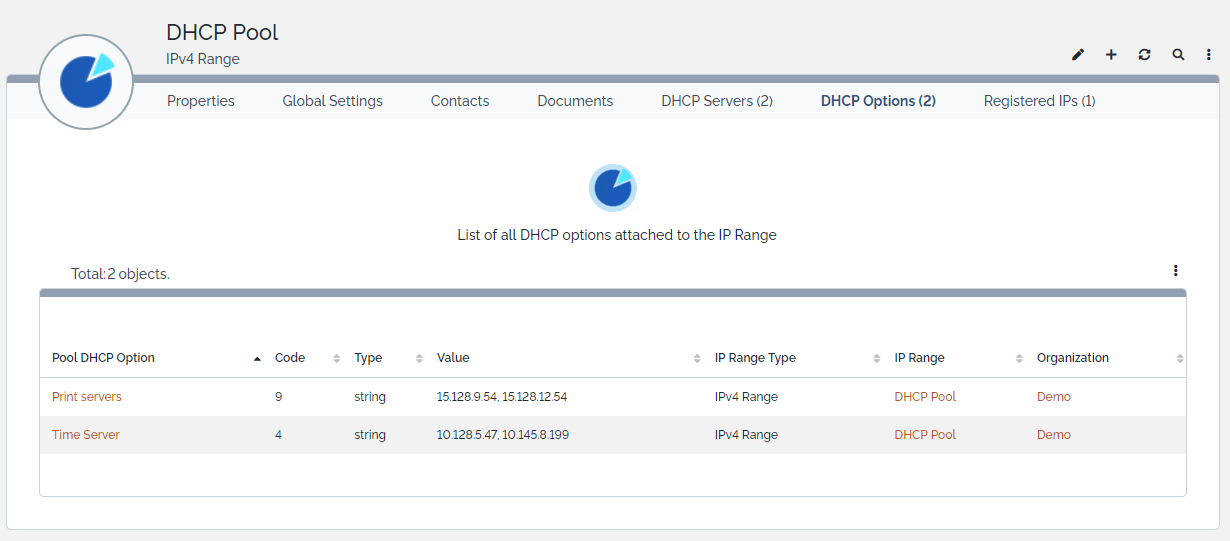Click the Demo organization link in the Print servers row

click(1054, 397)
